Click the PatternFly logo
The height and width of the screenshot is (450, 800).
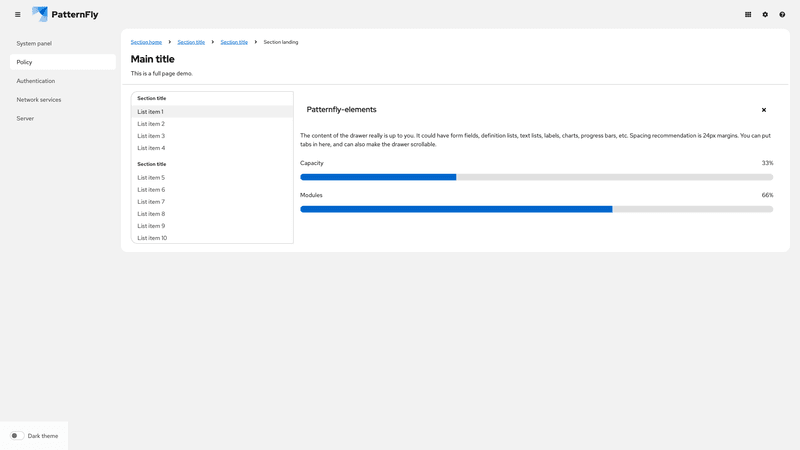coord(65,15)
